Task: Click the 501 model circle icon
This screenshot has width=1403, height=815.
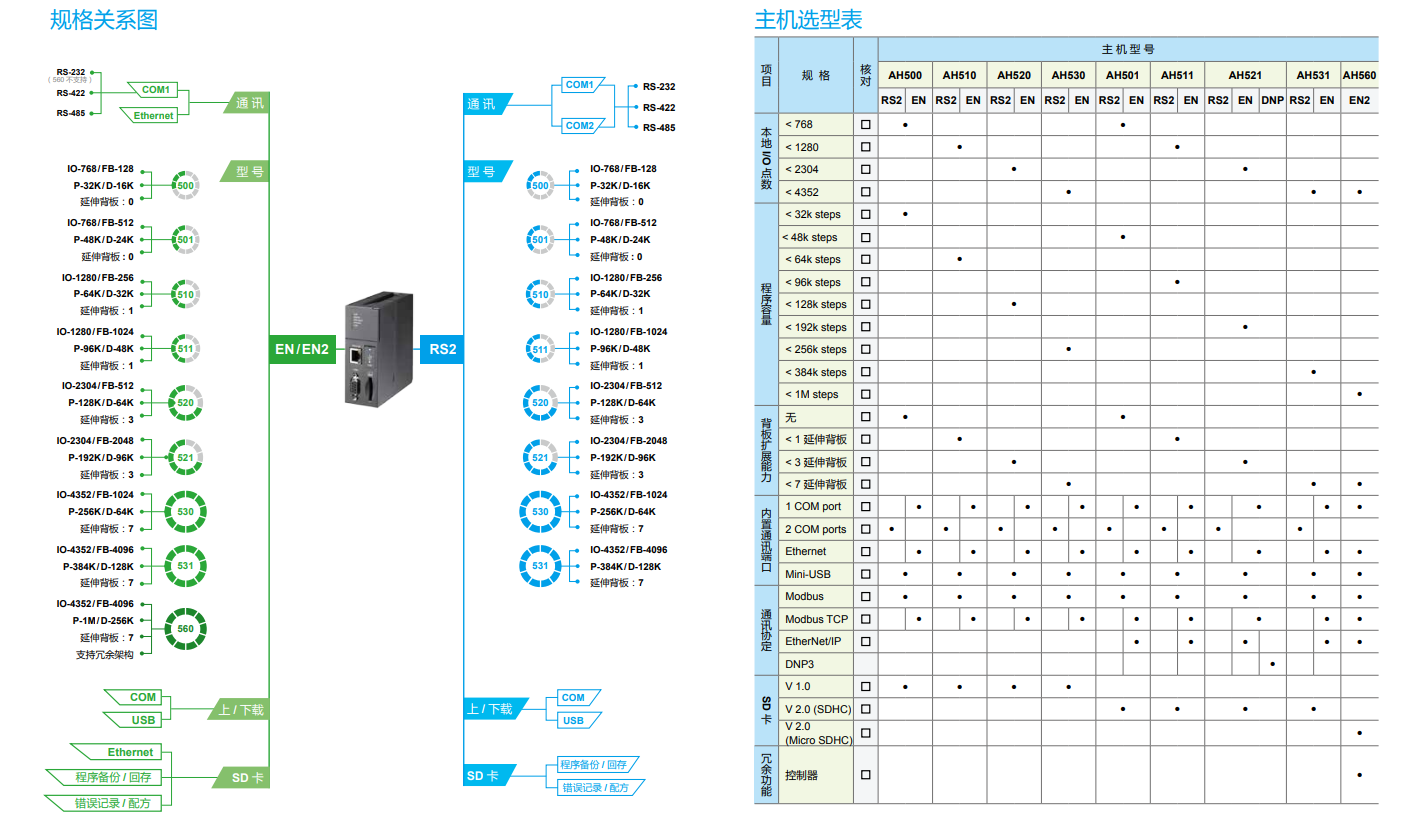Action: (x=185, y=238)
